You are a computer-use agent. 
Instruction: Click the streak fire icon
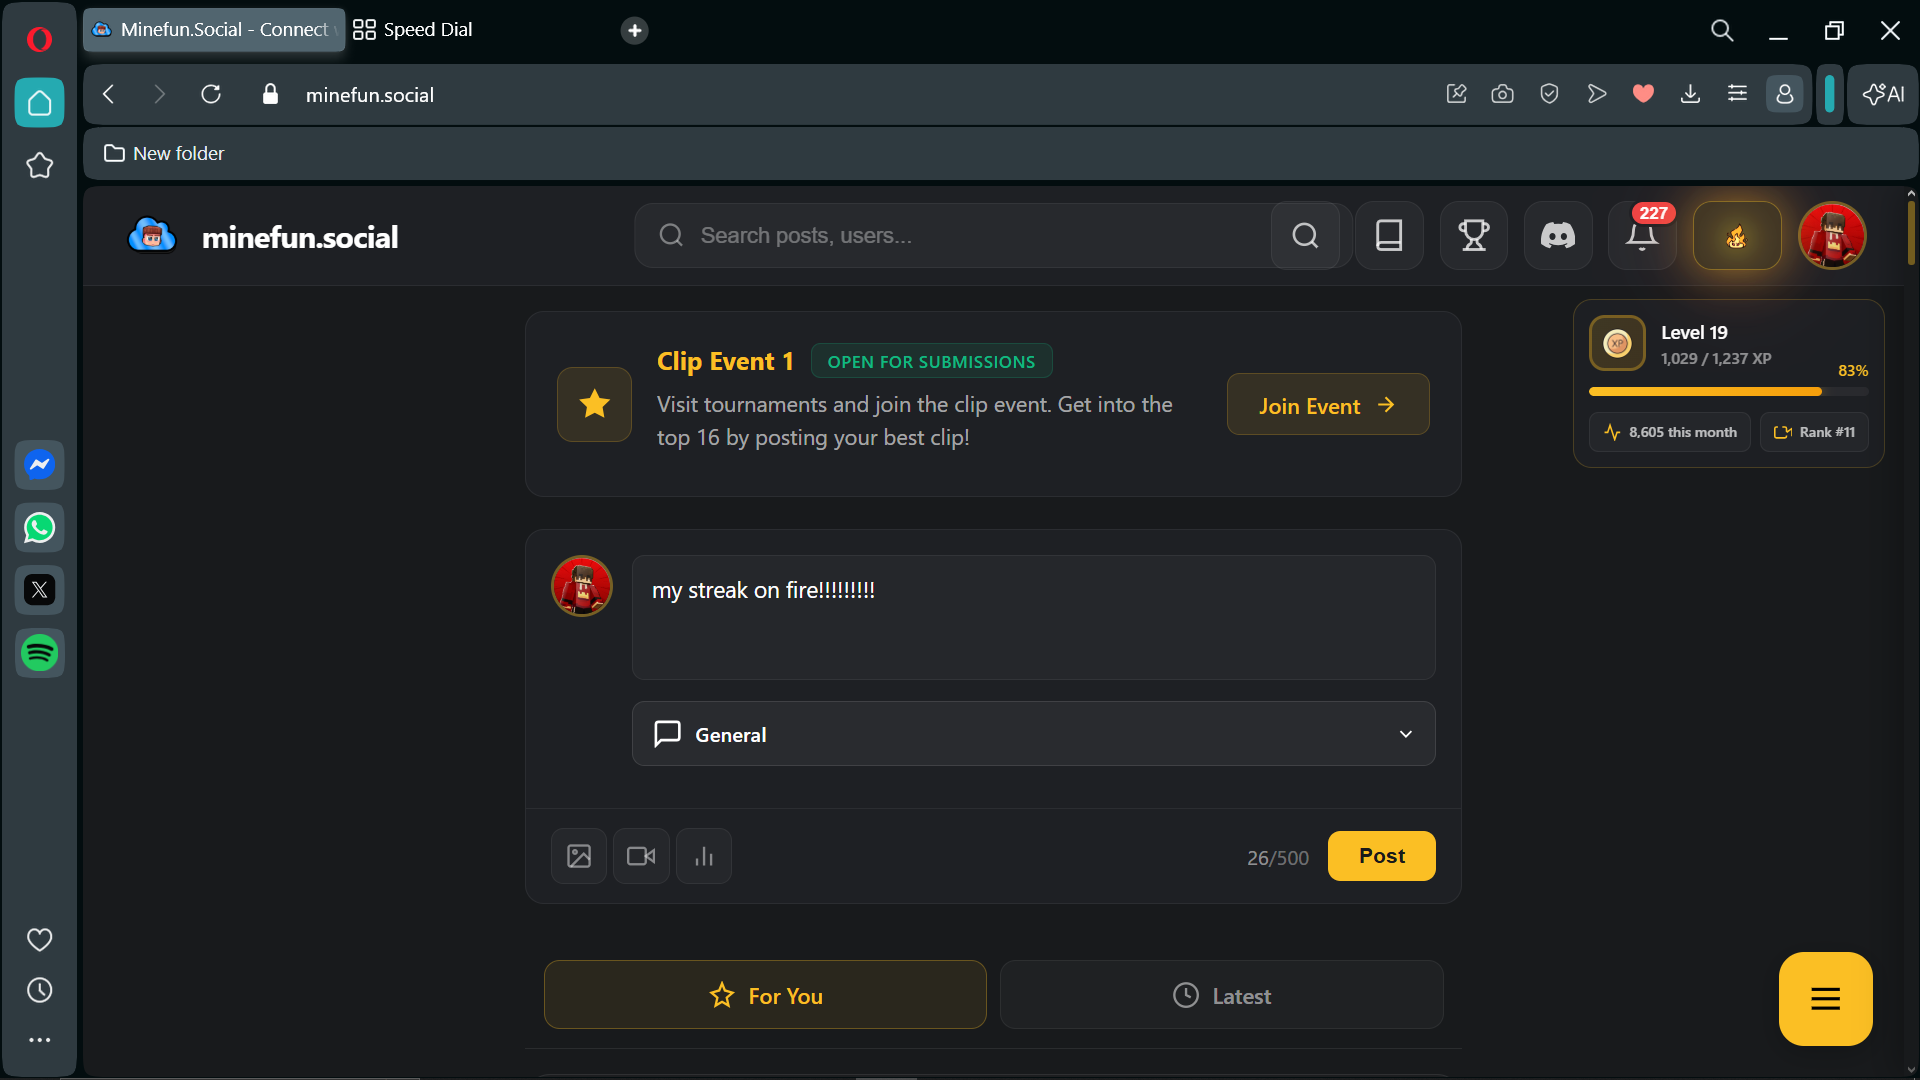coord(1736,236)
